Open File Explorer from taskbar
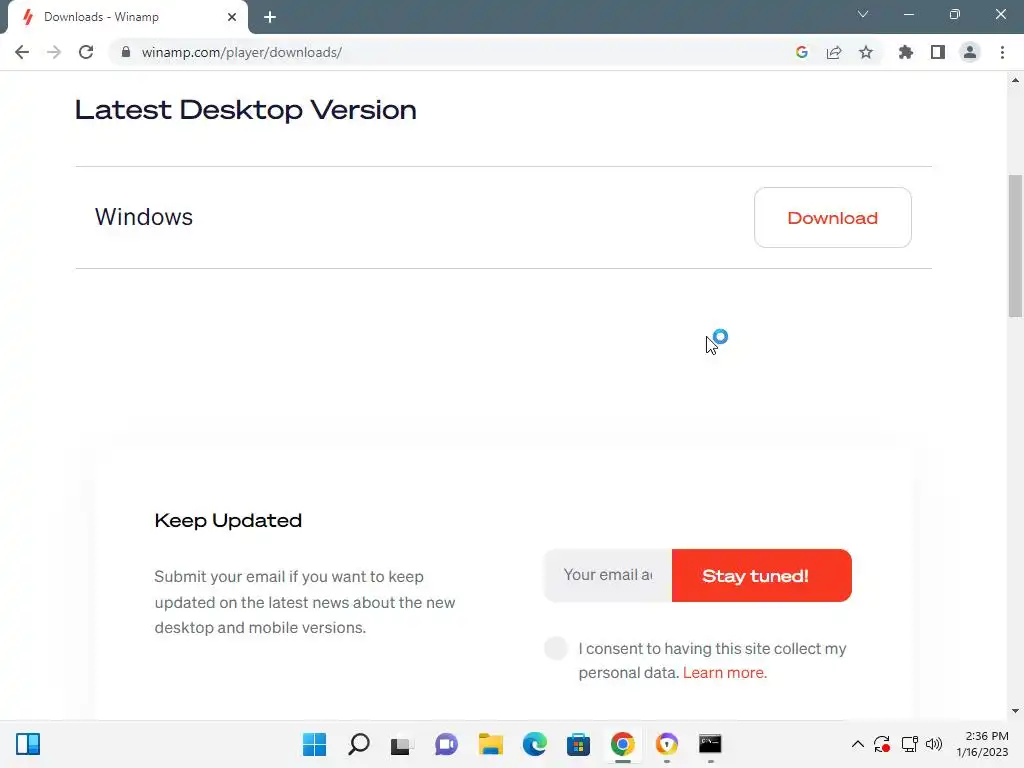 (x=490, y=744)
